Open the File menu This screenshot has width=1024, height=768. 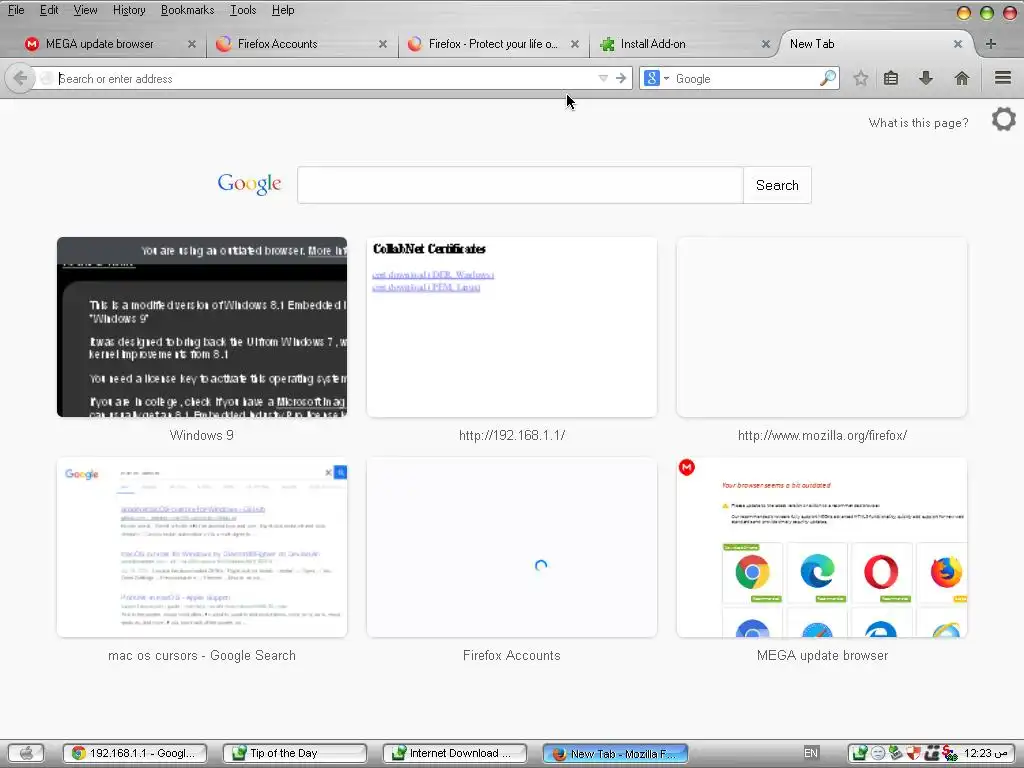pos(16,10)
